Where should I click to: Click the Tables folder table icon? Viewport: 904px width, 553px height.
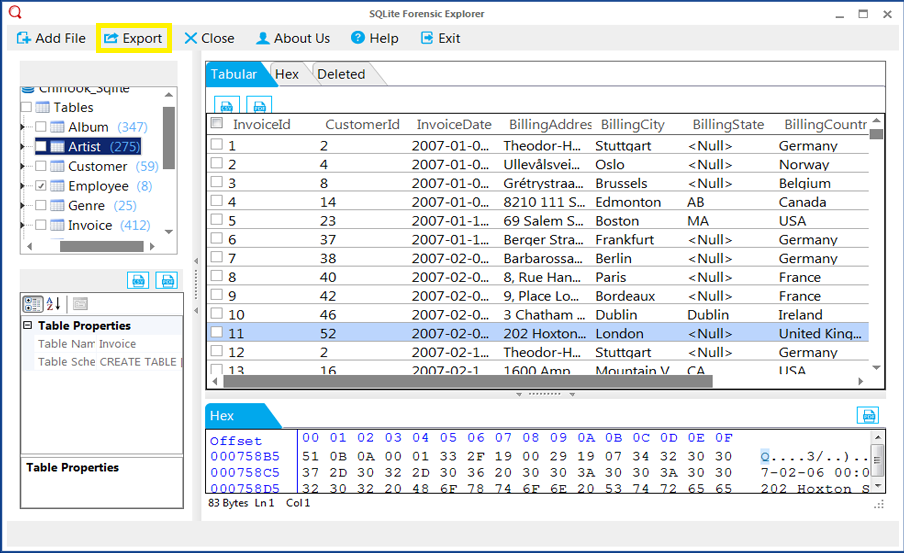(43, 107)
